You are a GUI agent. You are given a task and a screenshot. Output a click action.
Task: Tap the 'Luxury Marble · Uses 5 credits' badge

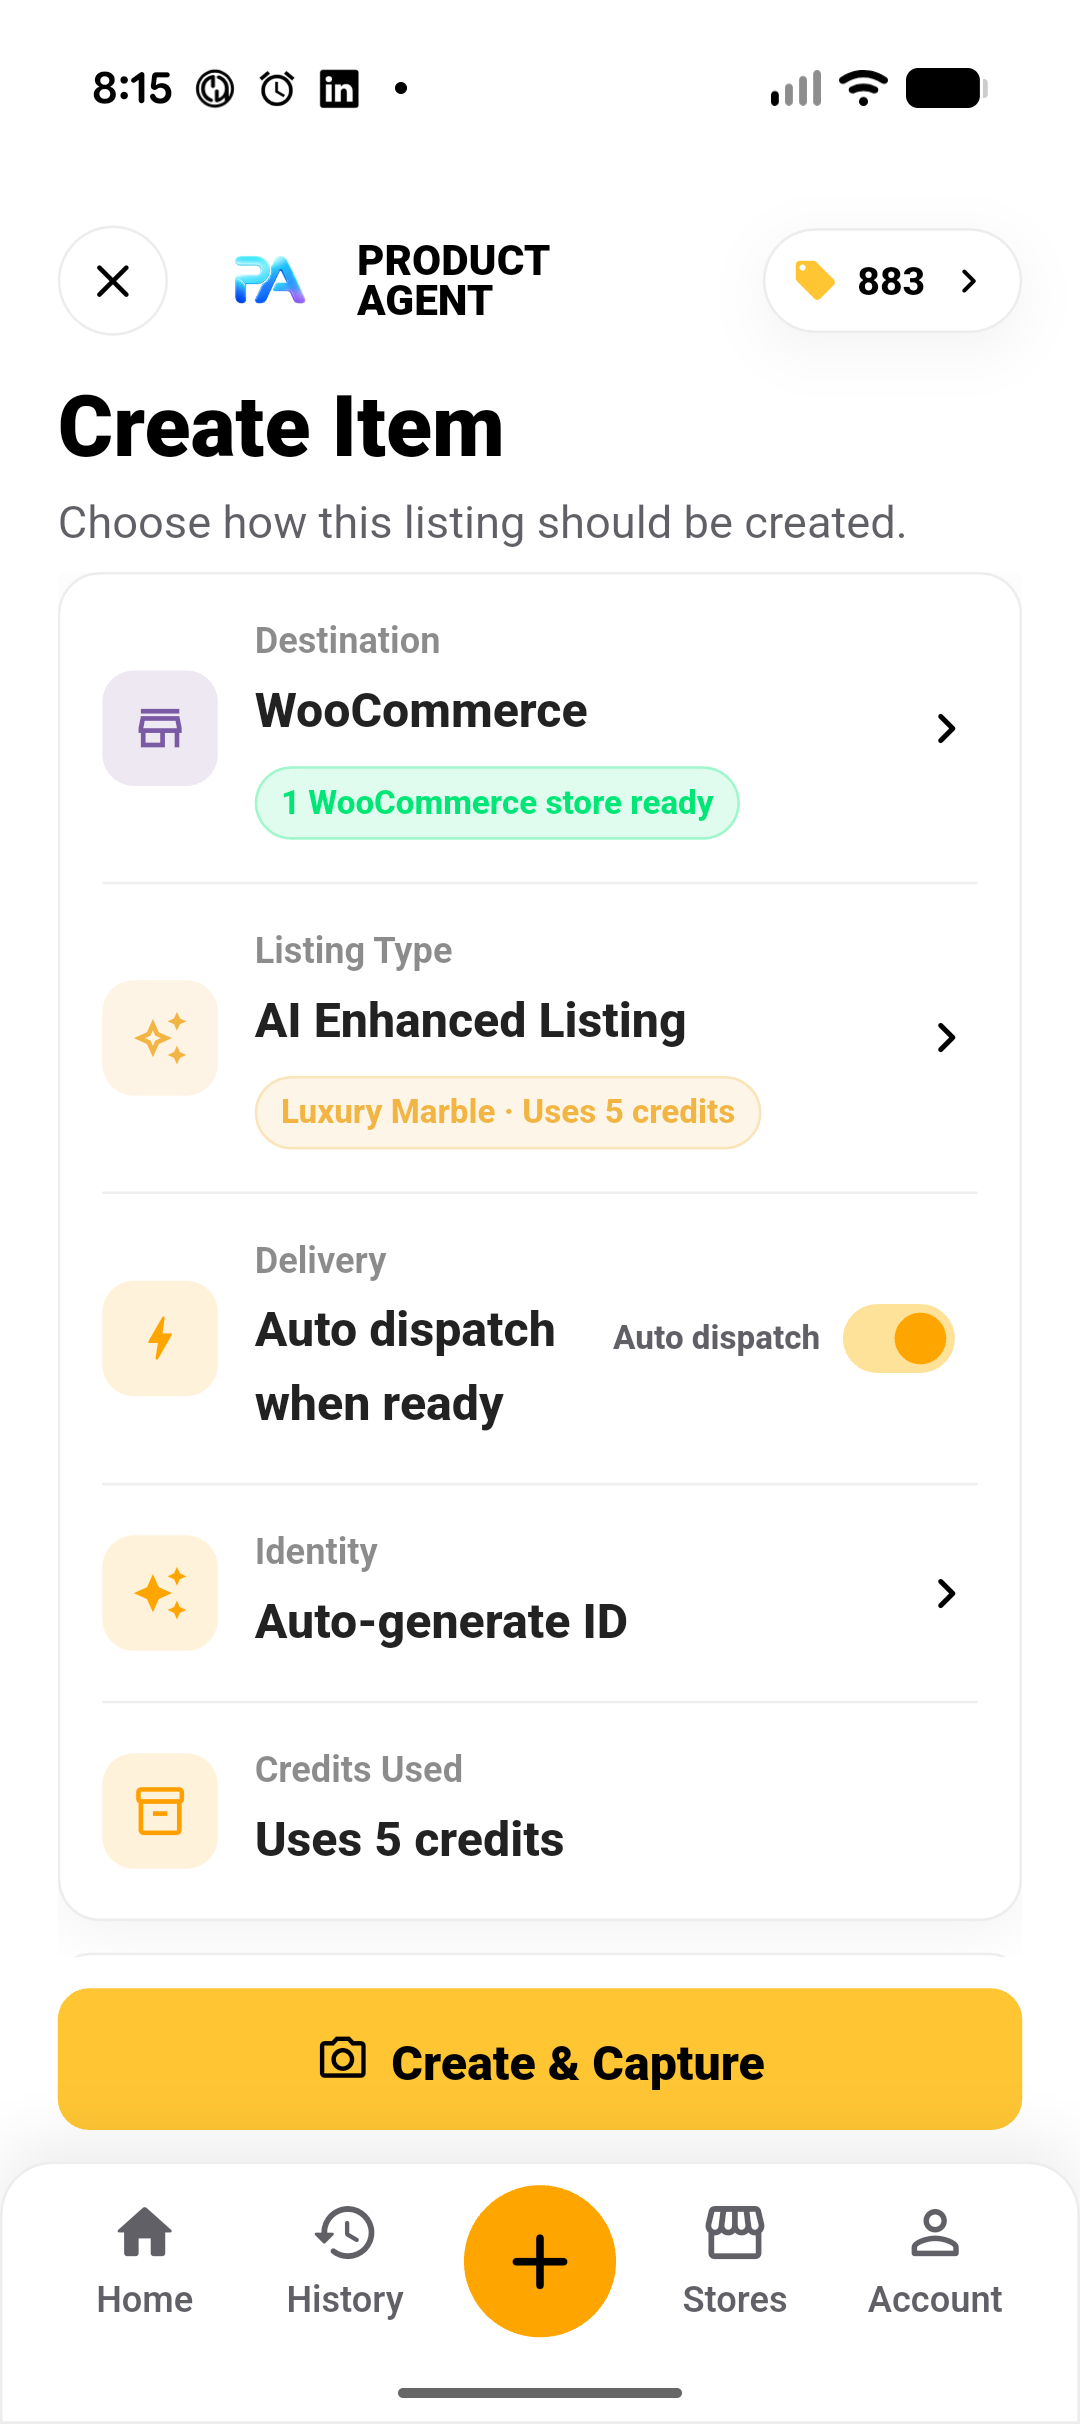pos(508,1112)
